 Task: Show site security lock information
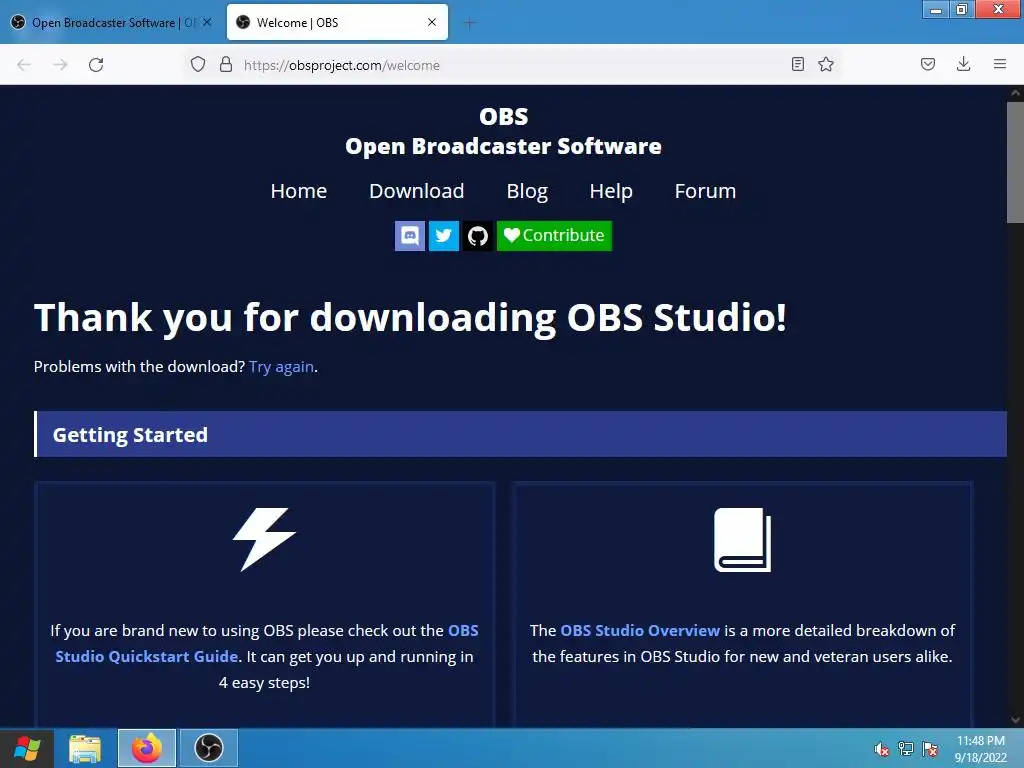(x=226, y=64)
